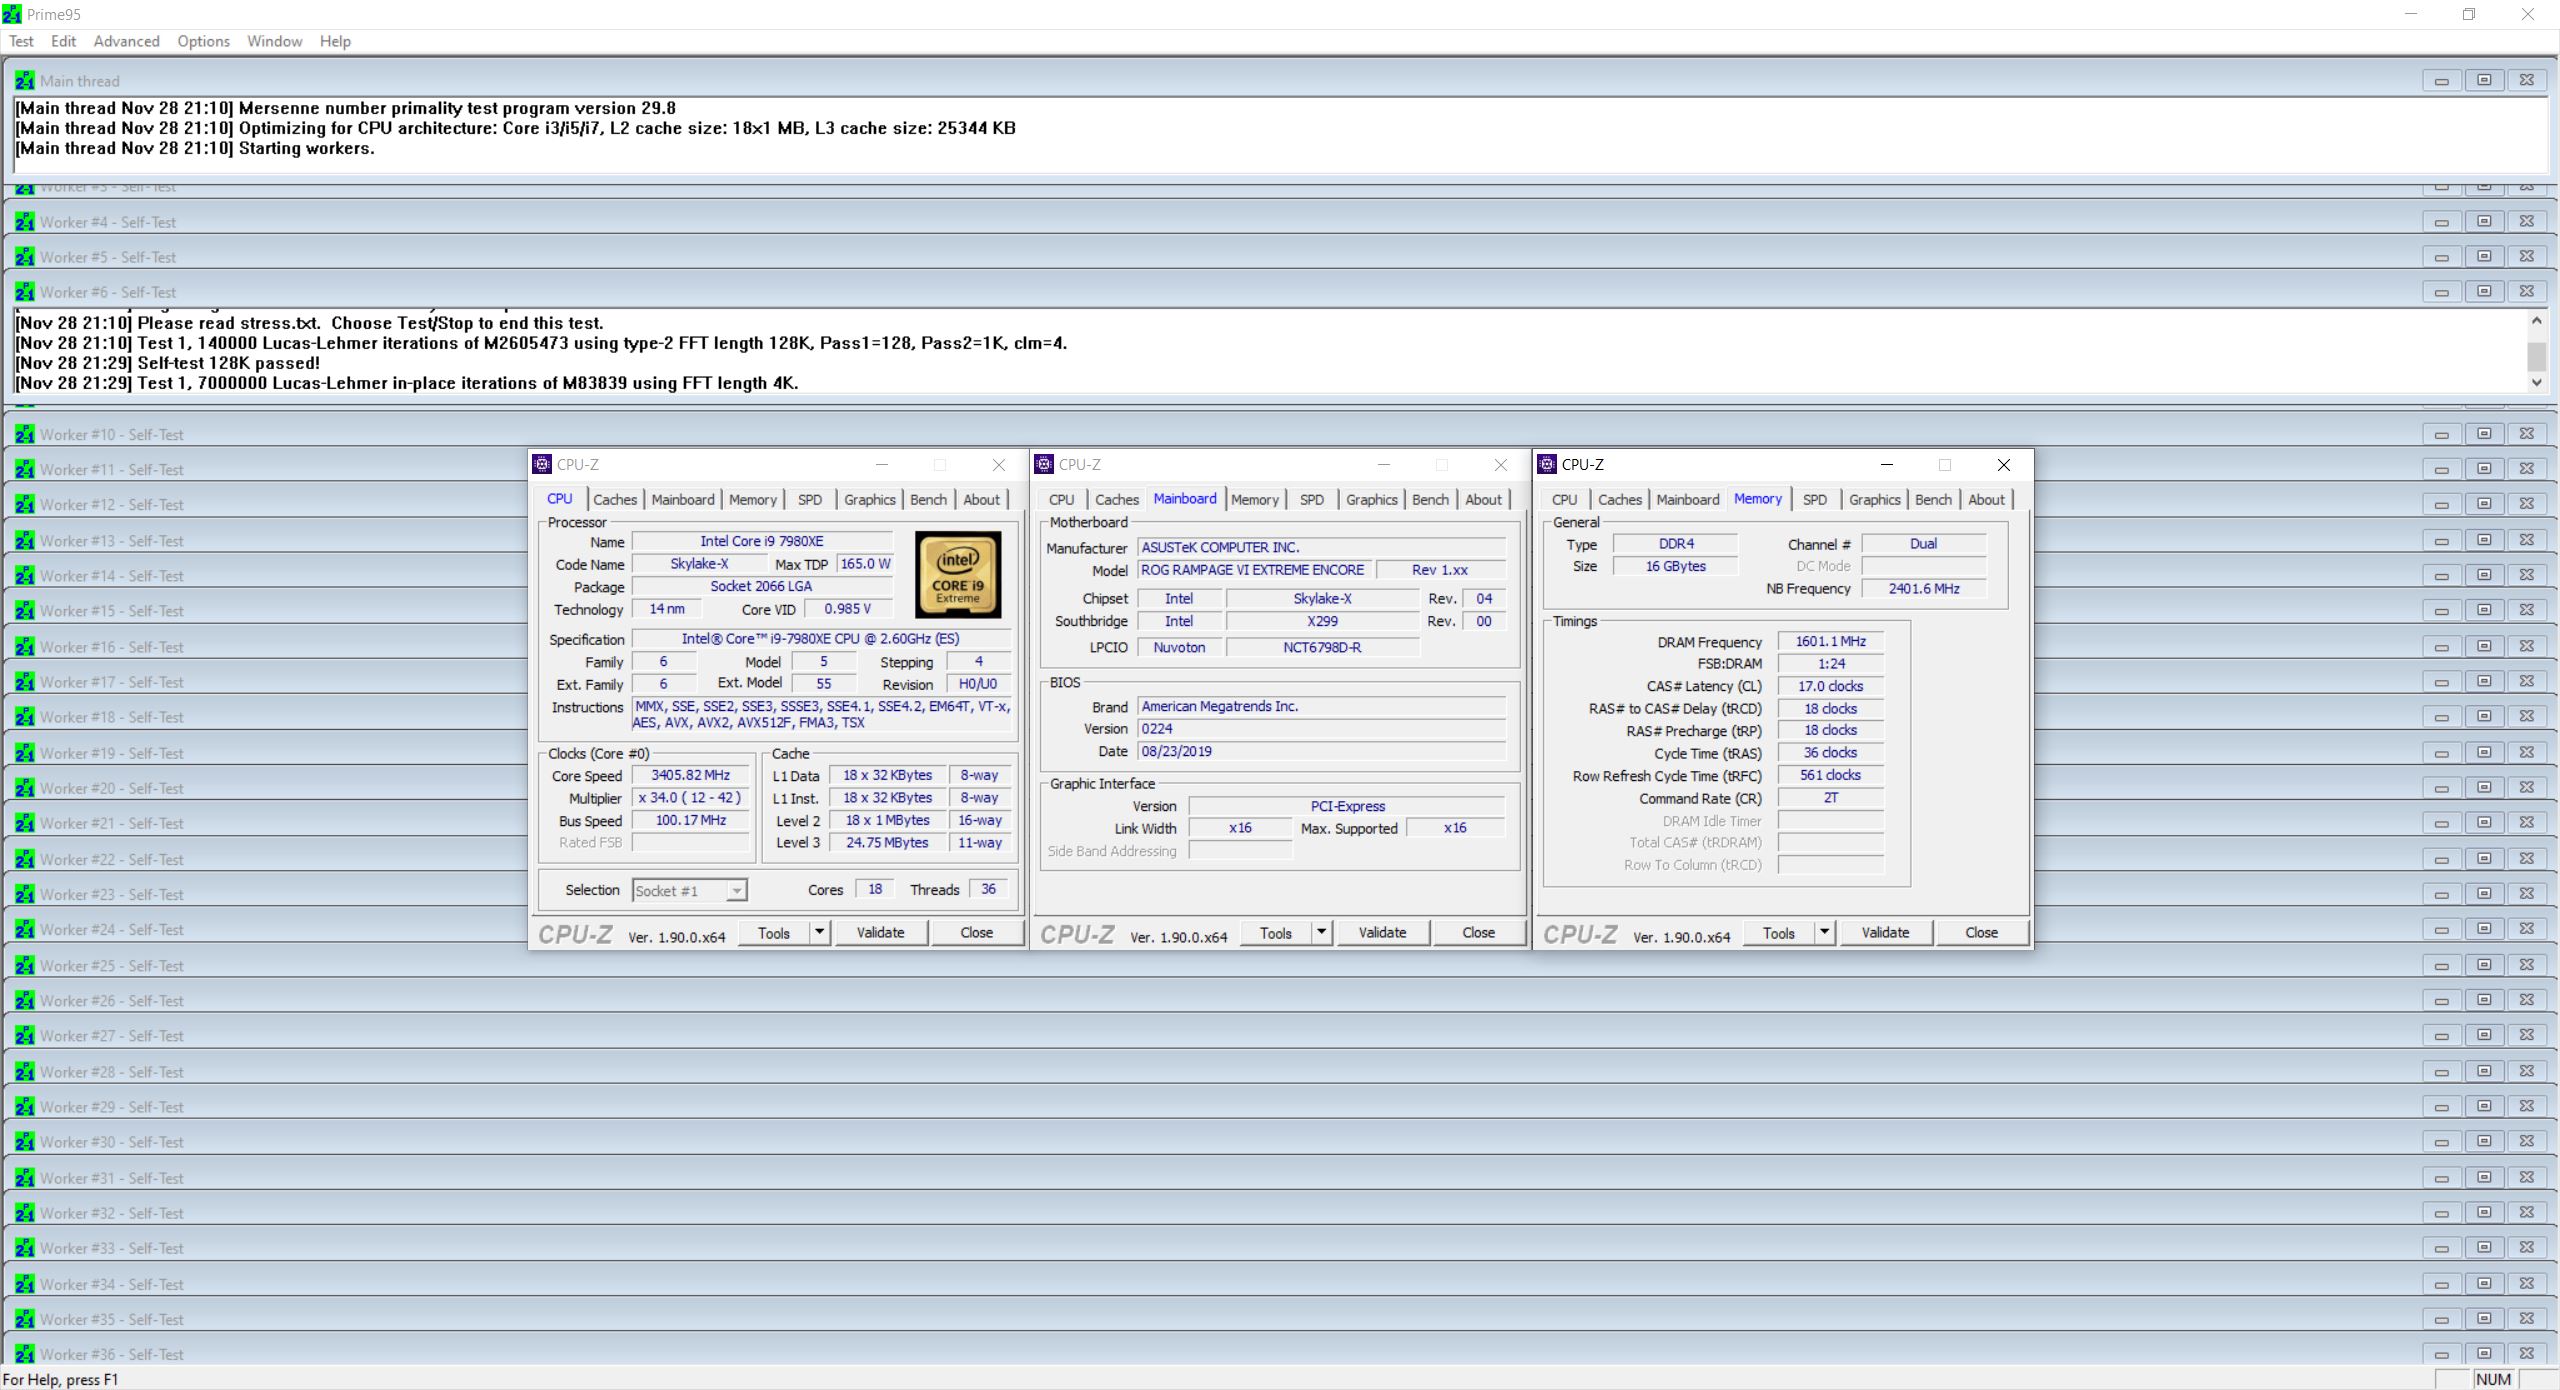2560x1390 pixels.
Task: Click the Prime95 application icon in the title bar
Action: click(12, 14)
